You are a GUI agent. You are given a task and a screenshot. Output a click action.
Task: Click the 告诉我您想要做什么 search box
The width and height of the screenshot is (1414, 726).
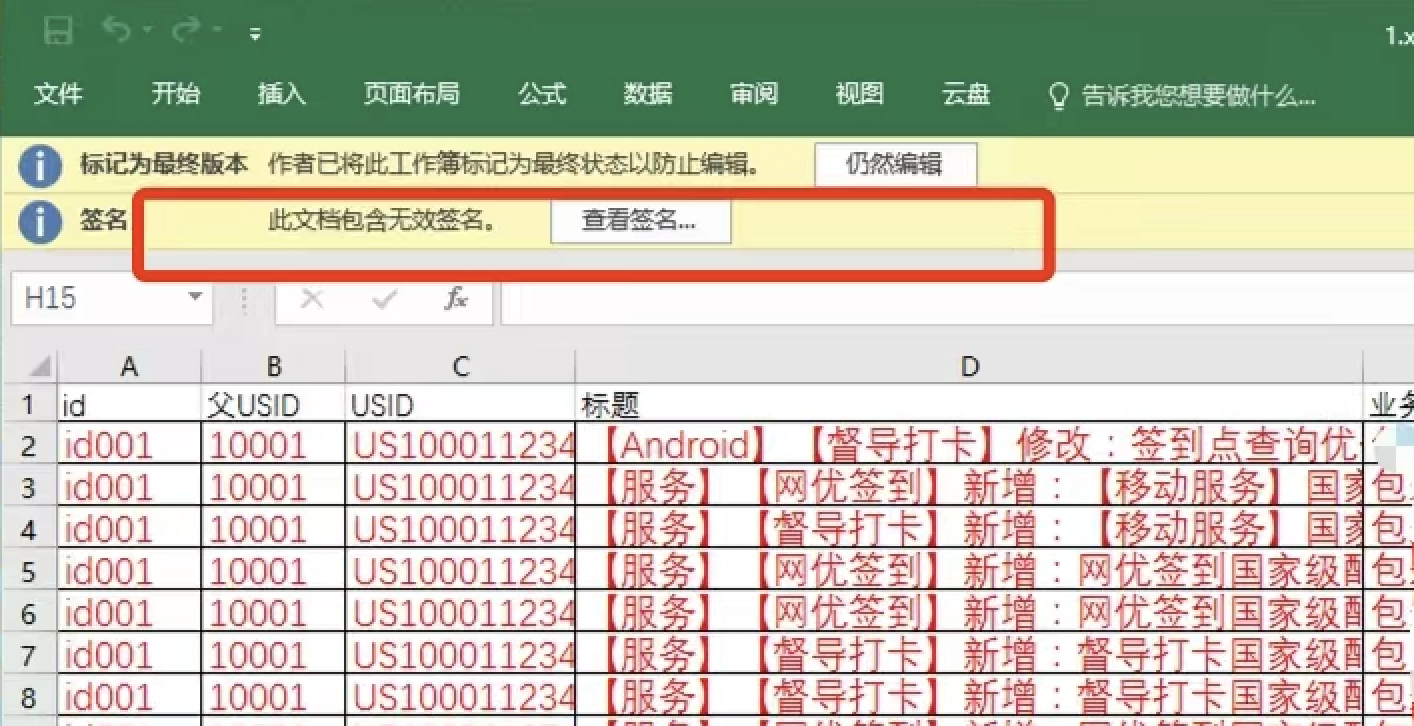(x=1199, y=96)
